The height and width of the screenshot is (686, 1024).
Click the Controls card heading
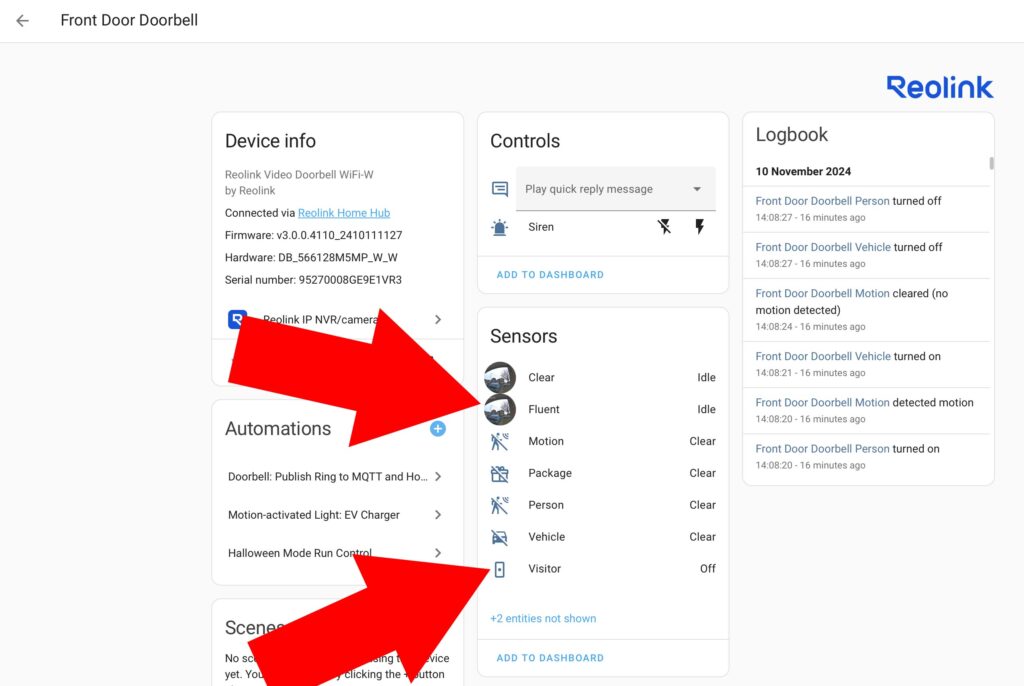[x=525, y=141]
